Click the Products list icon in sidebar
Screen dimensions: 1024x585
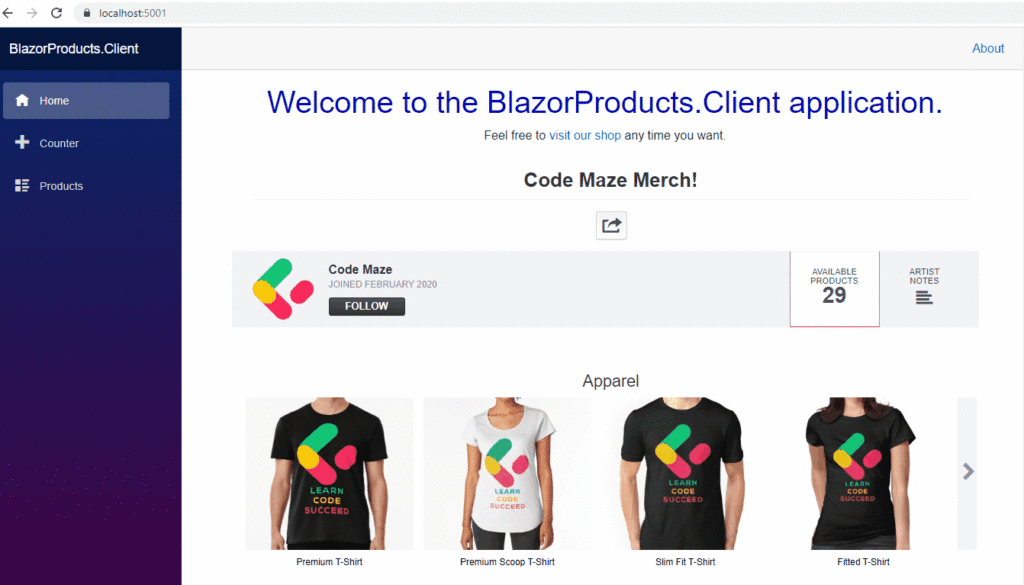pos(22,185)
